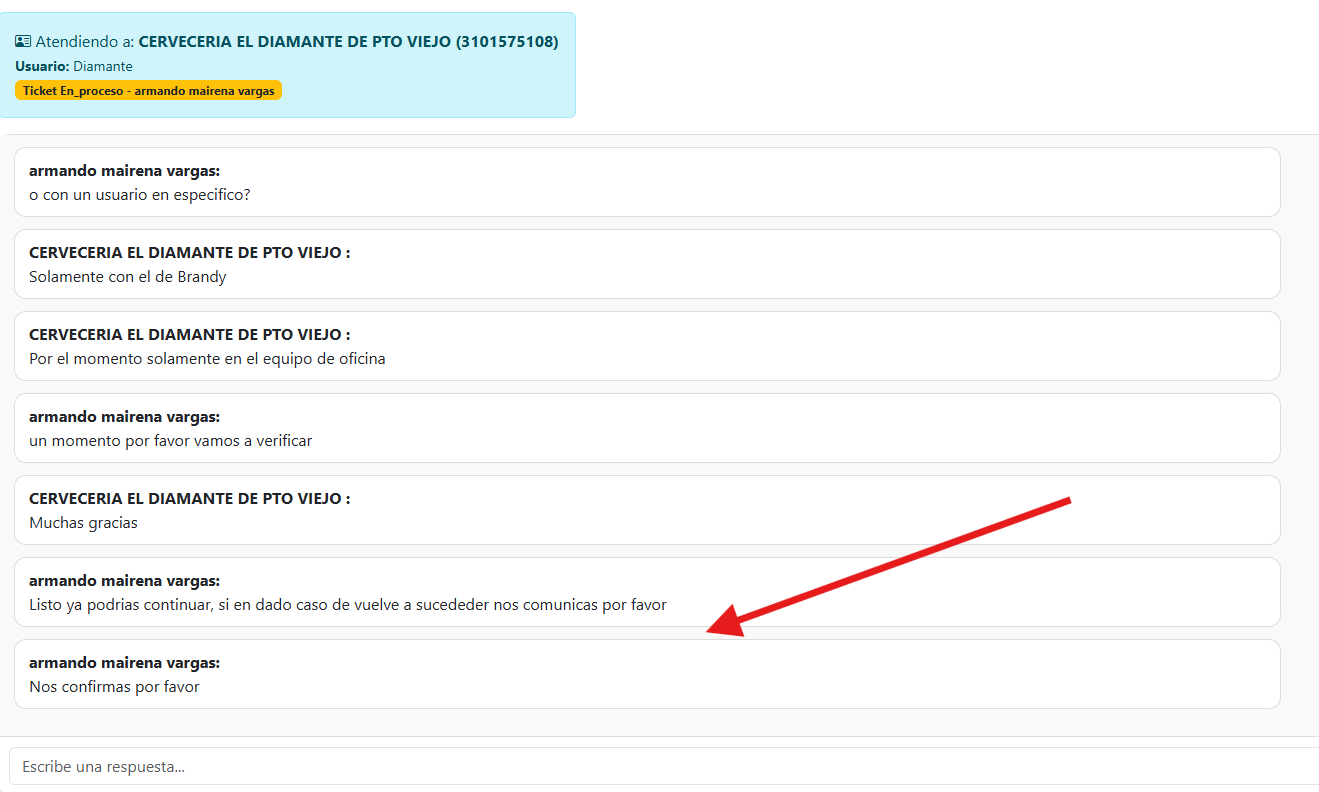The image size is (1319, 792).
Task: Click the 'Muchas gracias' message text
Action: 83,523
